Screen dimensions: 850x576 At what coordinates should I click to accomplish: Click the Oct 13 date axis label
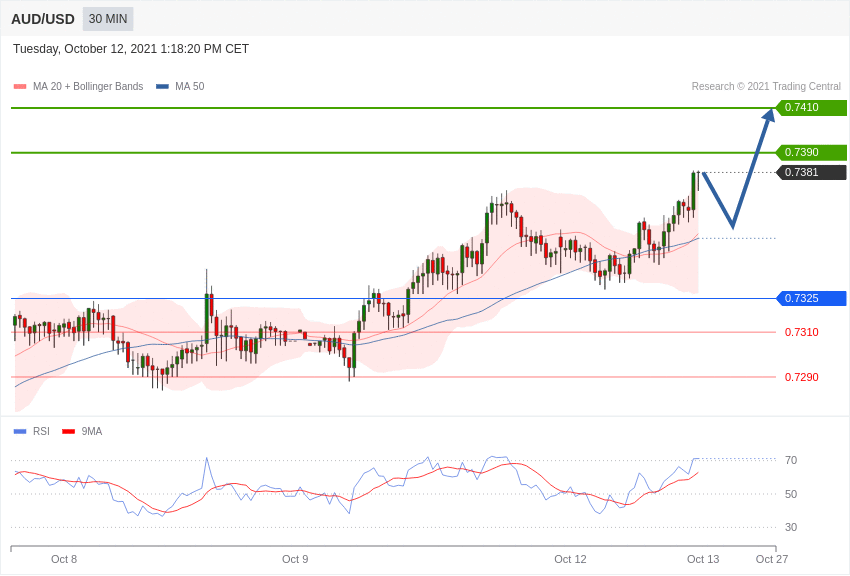point(703,559)
